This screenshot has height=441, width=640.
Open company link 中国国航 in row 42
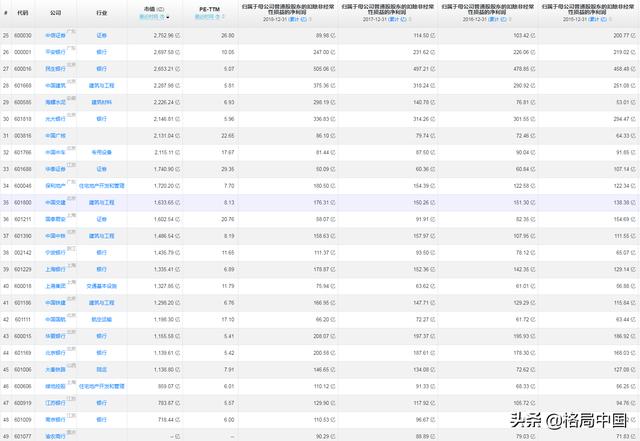click(55, 320)
